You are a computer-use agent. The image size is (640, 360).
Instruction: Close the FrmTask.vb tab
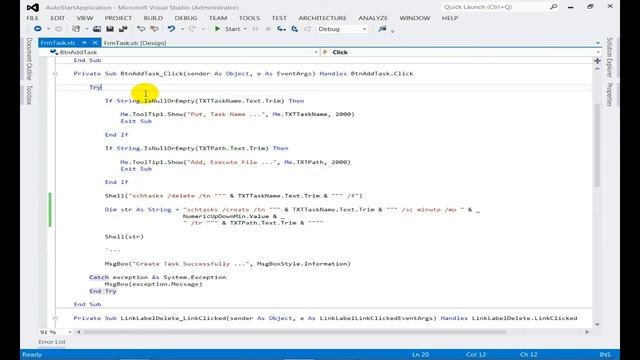pos(95,42)
